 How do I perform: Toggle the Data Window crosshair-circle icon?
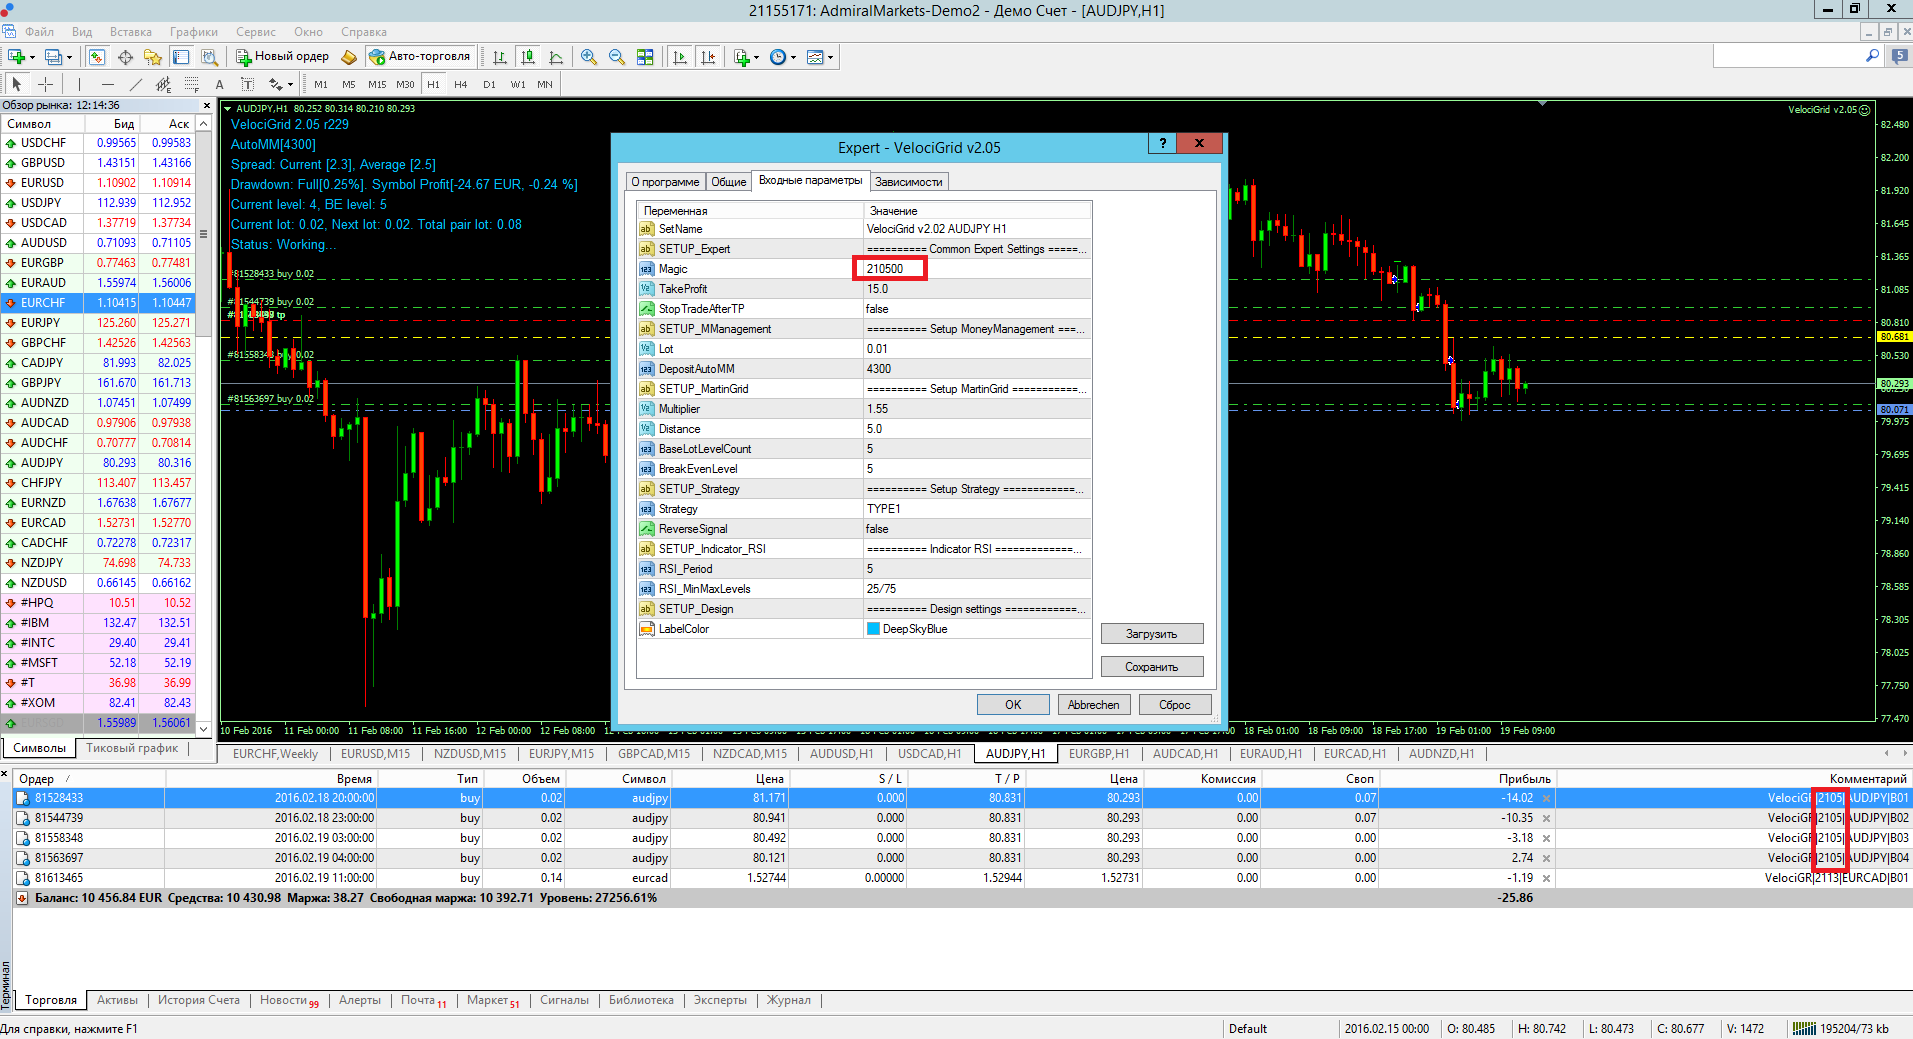coord(125,57)
